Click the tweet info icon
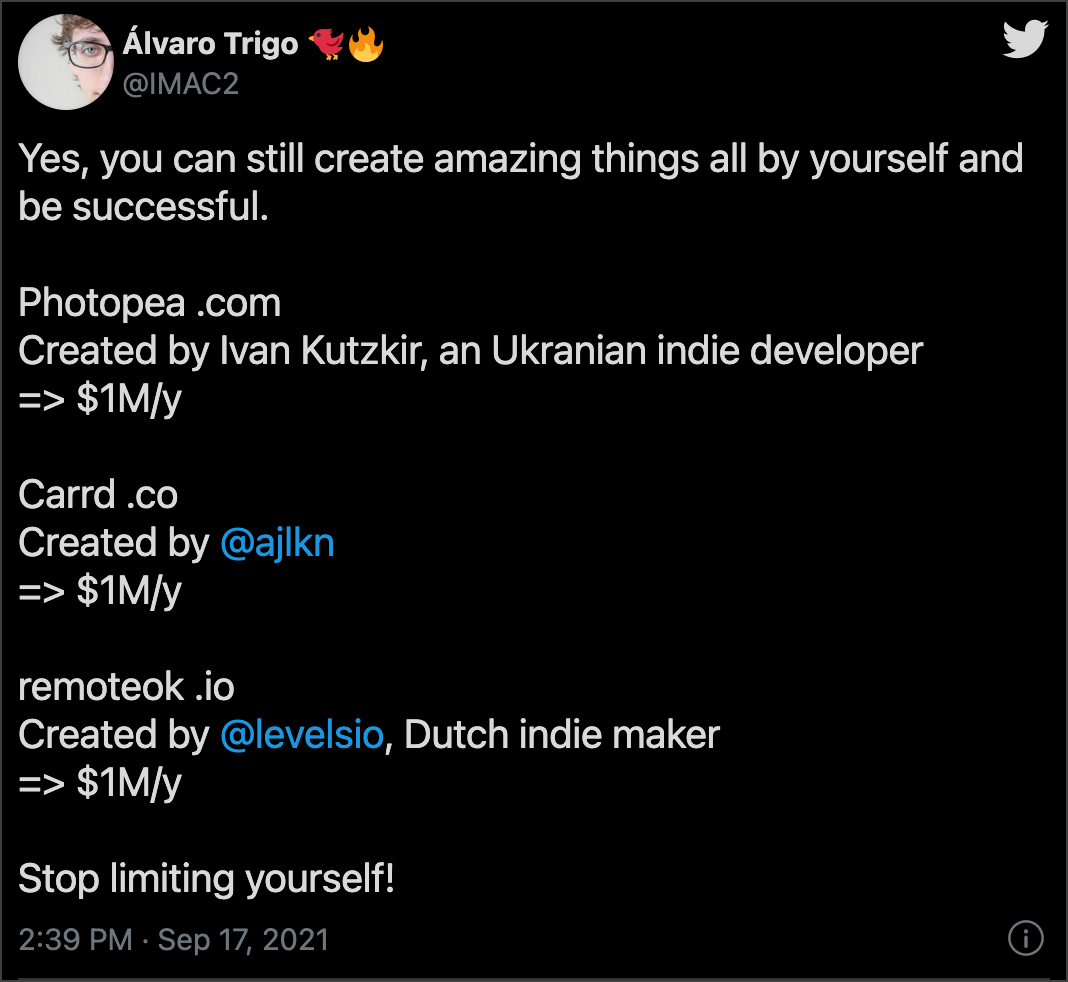 pyautogui.click(x=1026, y=938)
